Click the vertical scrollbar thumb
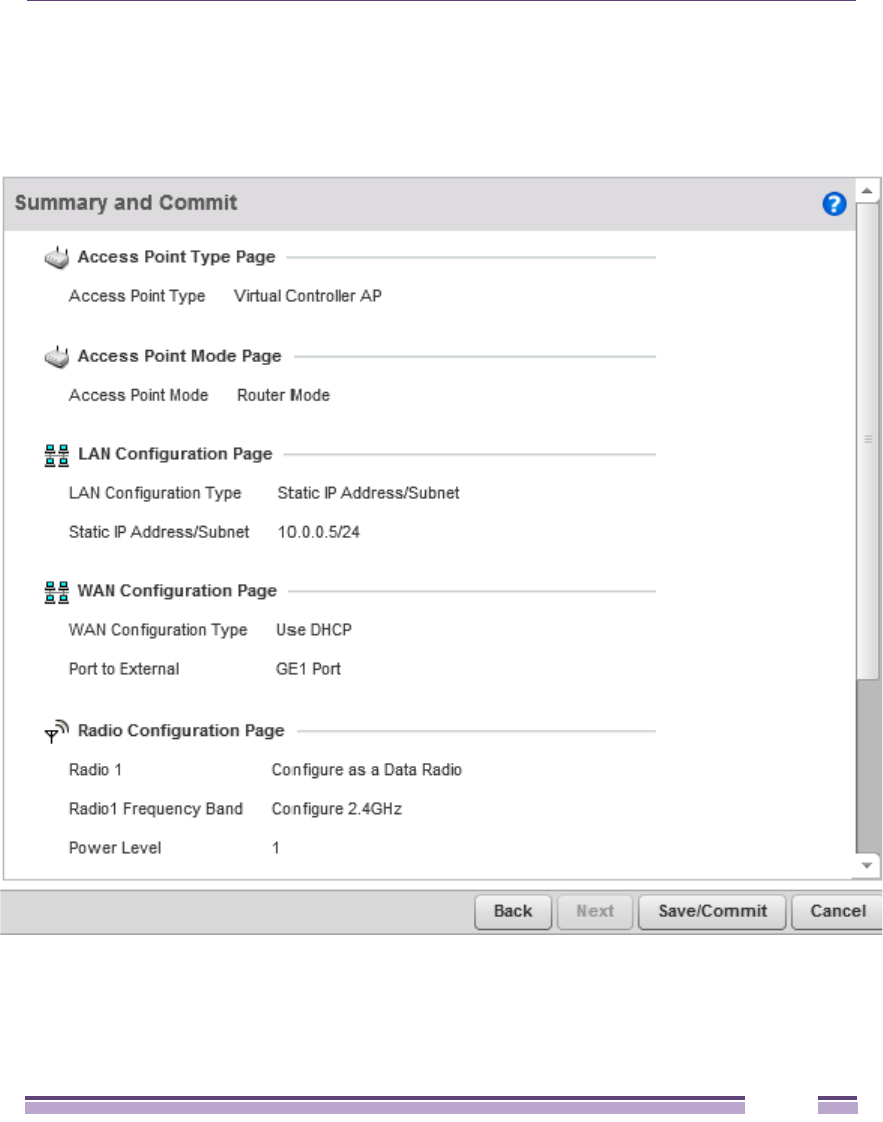883x1122 pixels. click(x=868, y=440)
